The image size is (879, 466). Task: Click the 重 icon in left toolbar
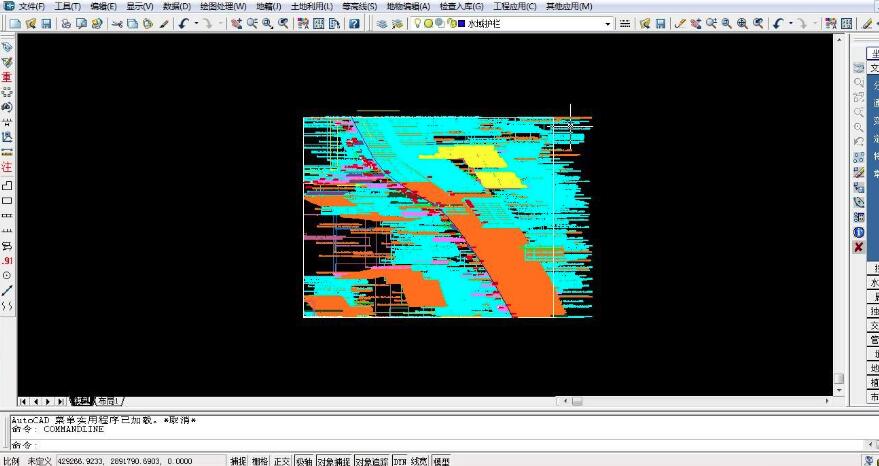[7, 77]
